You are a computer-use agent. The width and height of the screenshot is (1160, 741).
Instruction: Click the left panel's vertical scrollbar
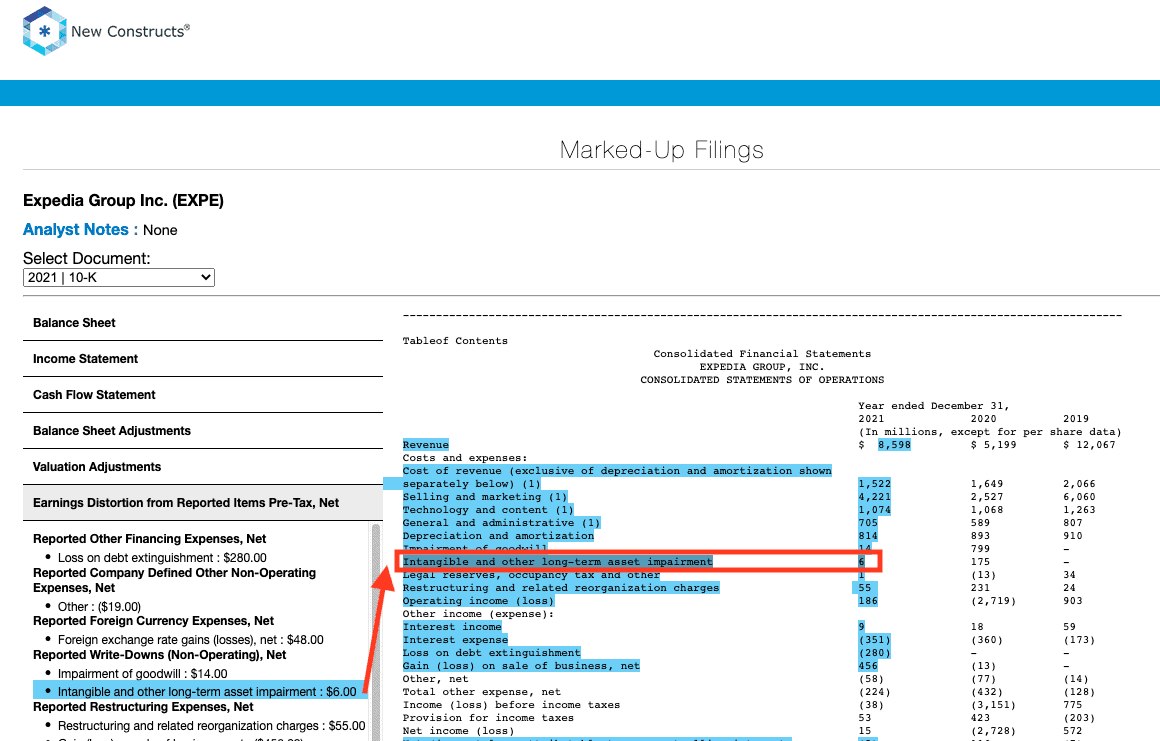pyautogui.click(x=376, y=632)
